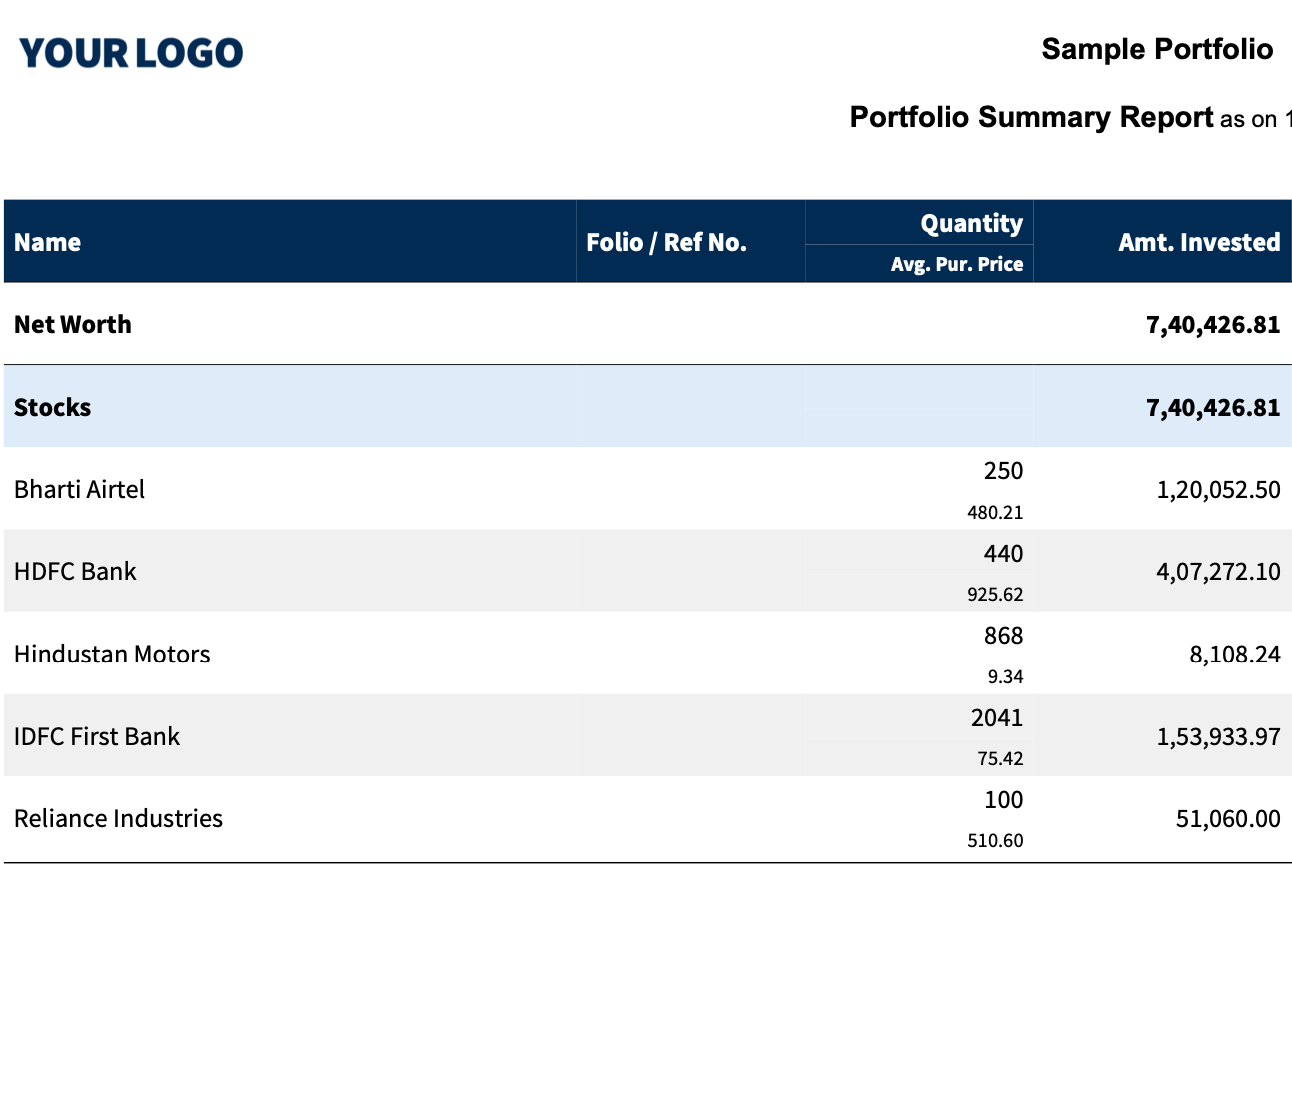Click IDFC First Bank average price 75.42

[1000, 758]
